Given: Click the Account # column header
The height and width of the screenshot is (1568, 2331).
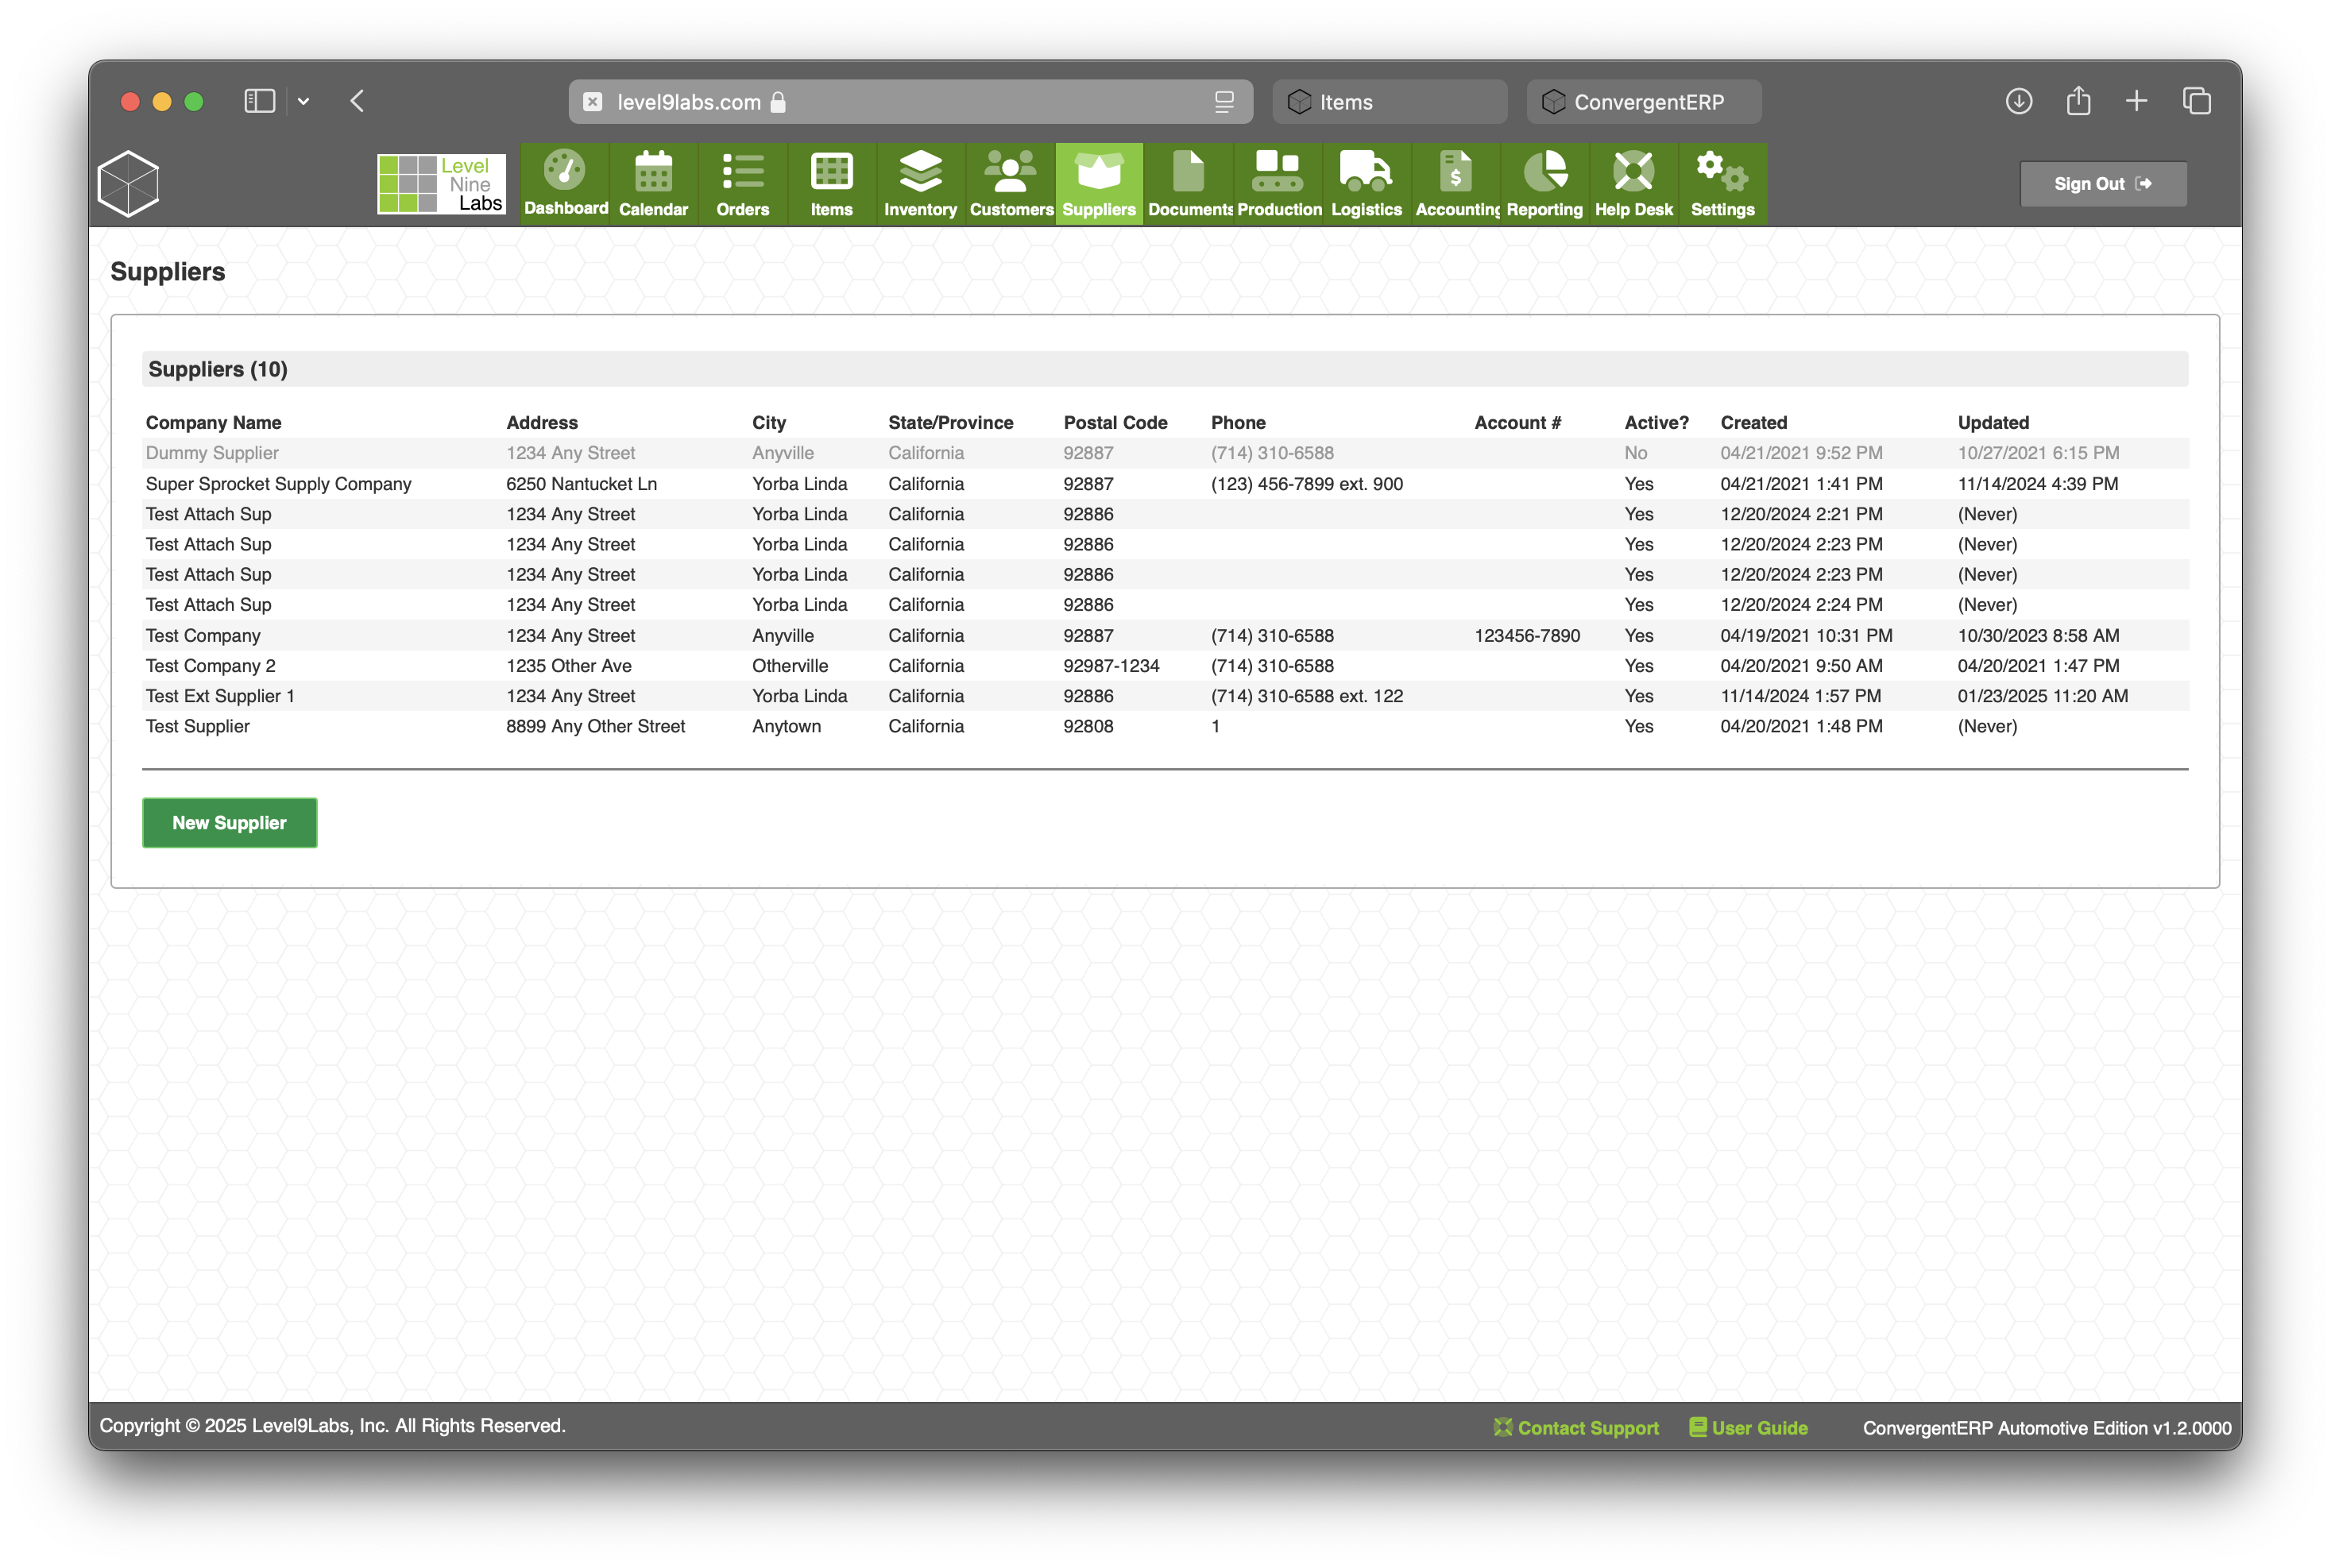Looking at the screenshot, I should 1517,423.
